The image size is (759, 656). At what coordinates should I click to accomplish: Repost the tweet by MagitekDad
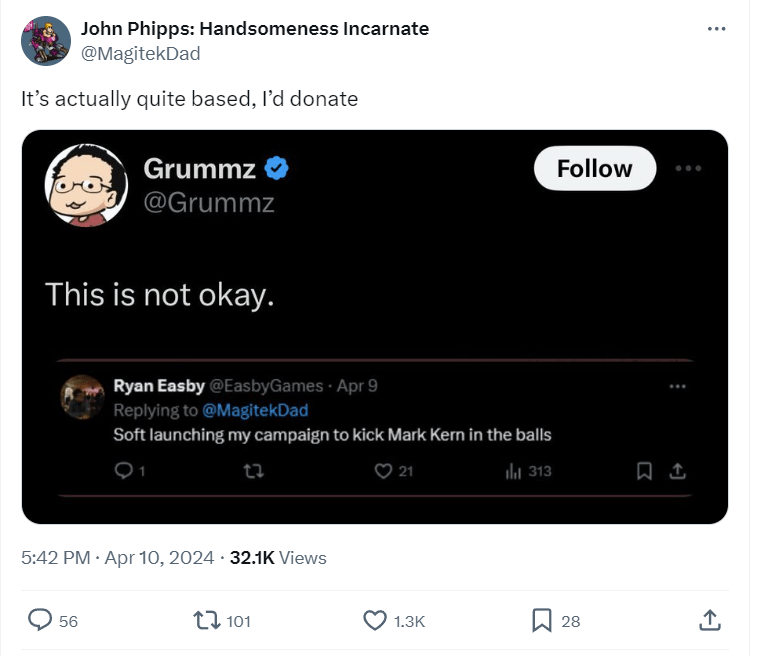(x=207, y=621)
